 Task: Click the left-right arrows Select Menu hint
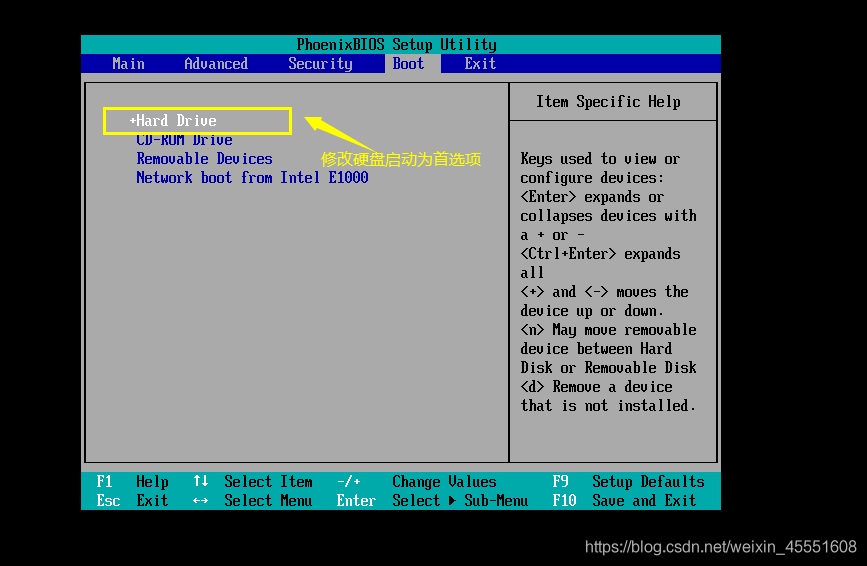click(252, 501)
